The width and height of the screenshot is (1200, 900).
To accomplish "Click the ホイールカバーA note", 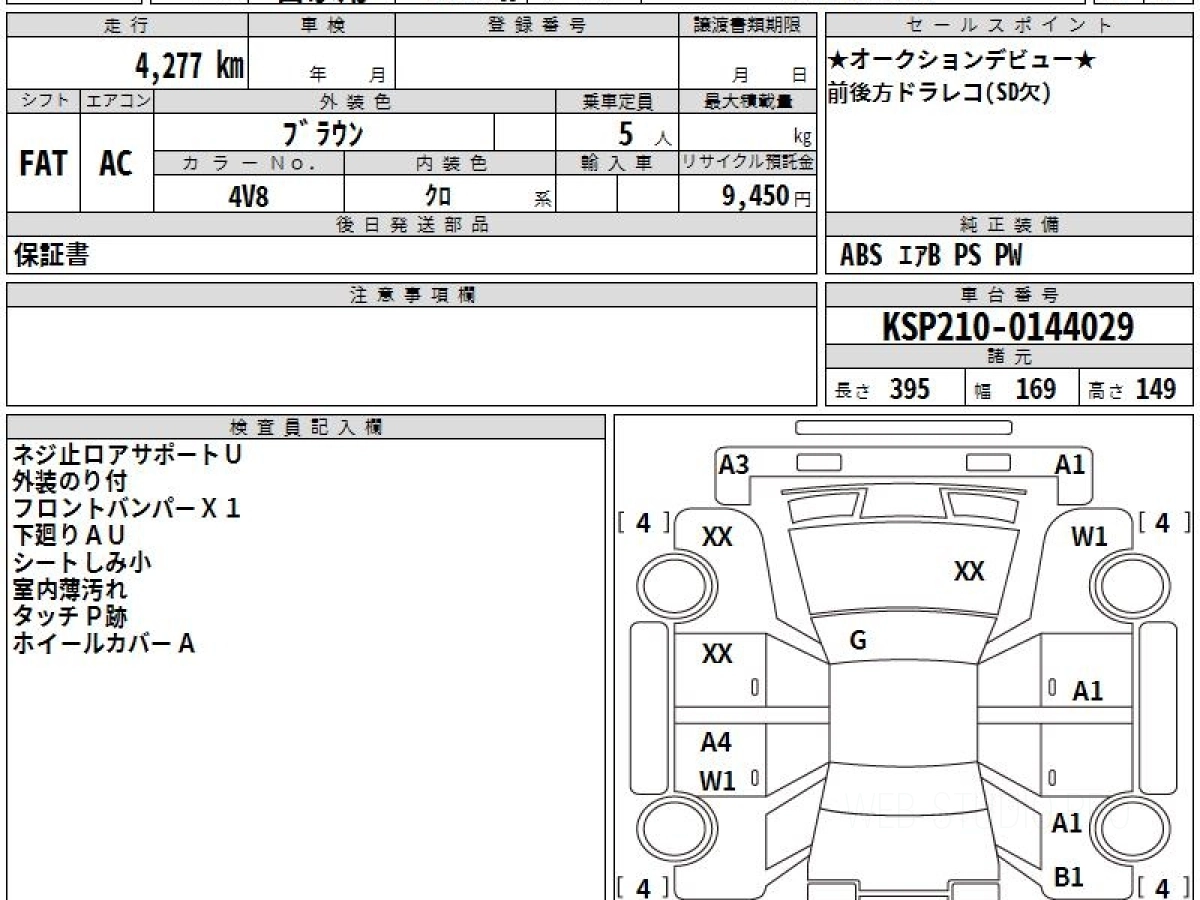I will [103, 644].
